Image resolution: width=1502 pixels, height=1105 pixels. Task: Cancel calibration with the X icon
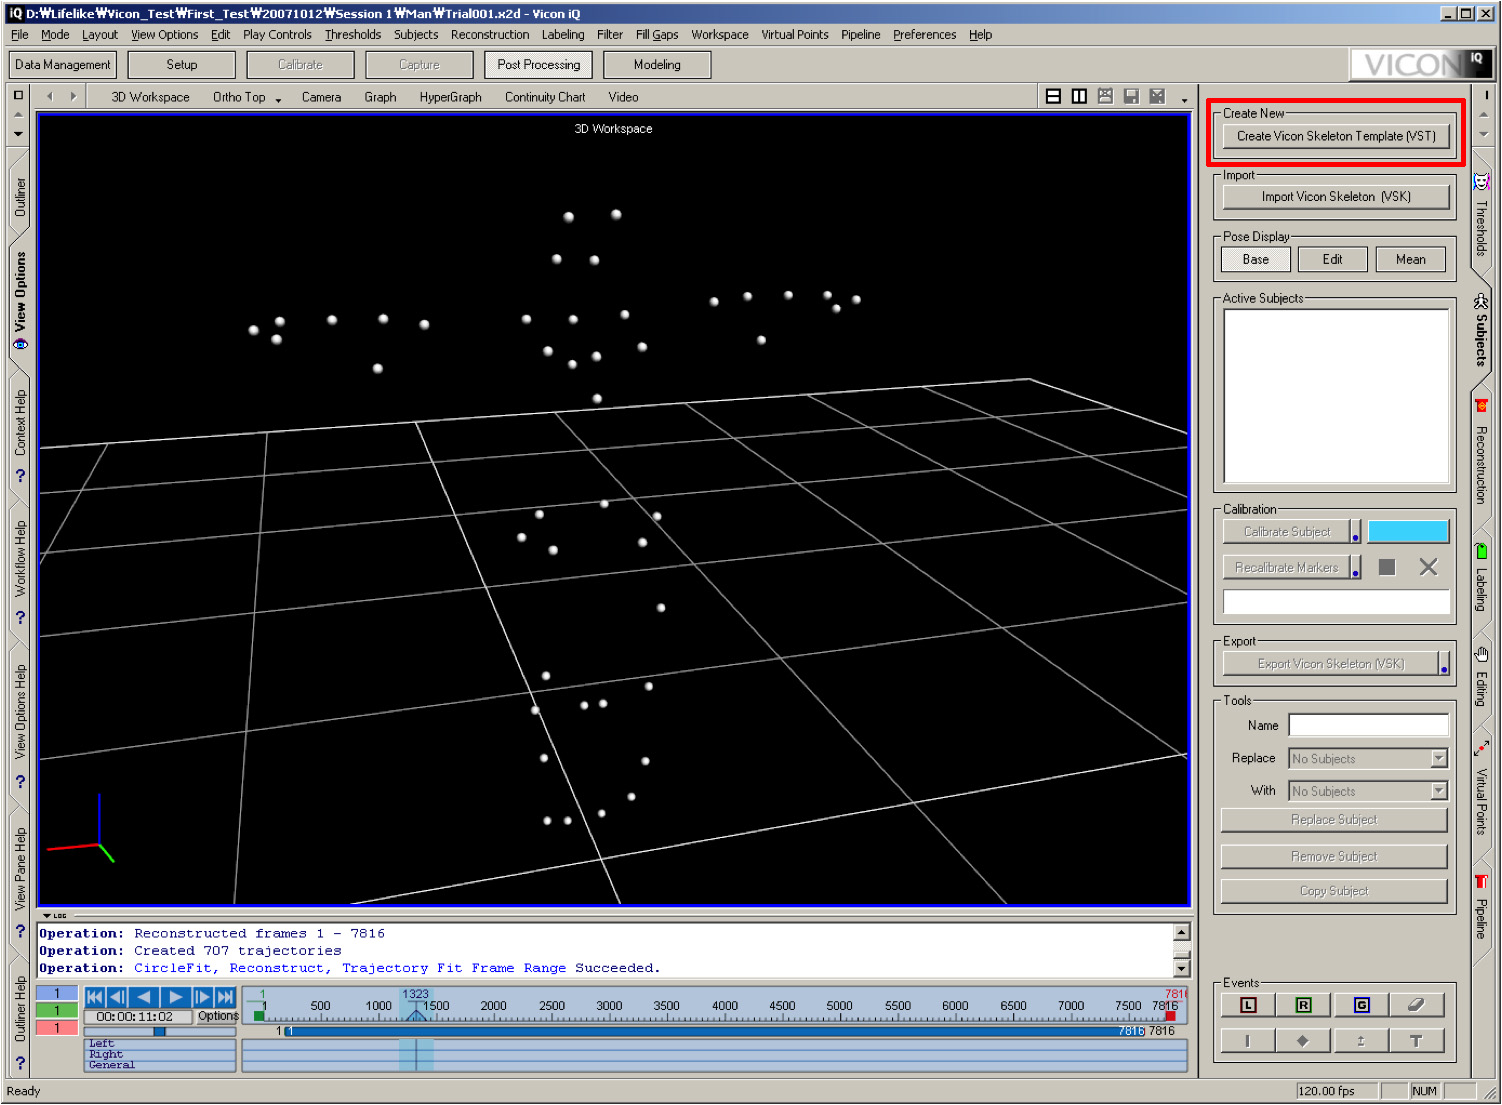(x=1428, y=567)
